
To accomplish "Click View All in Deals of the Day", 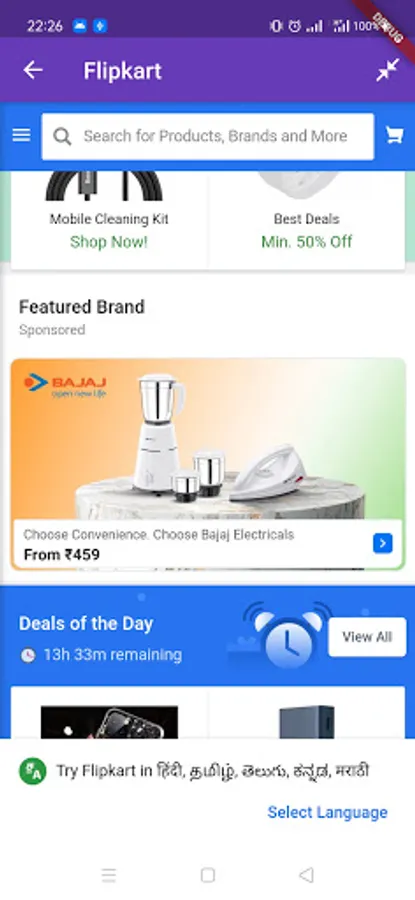I will (367, 637).
